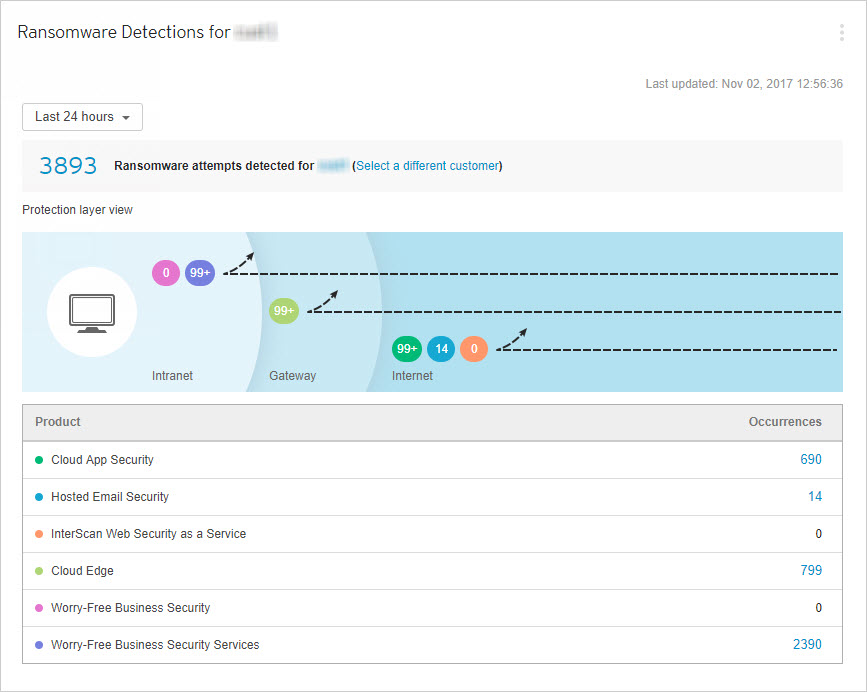Open the 14 Hosted Email Security occurrences

tap(815, 497)
